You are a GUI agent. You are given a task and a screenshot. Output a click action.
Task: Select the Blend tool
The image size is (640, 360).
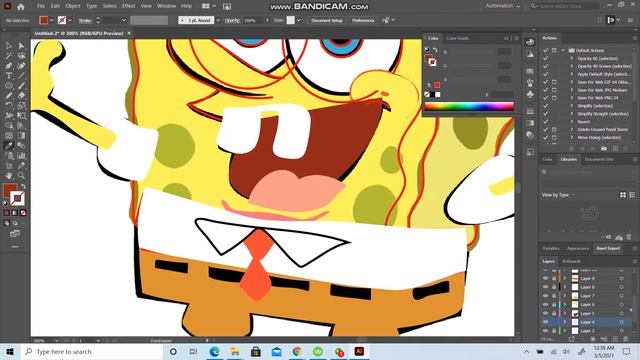pos(21,145)
